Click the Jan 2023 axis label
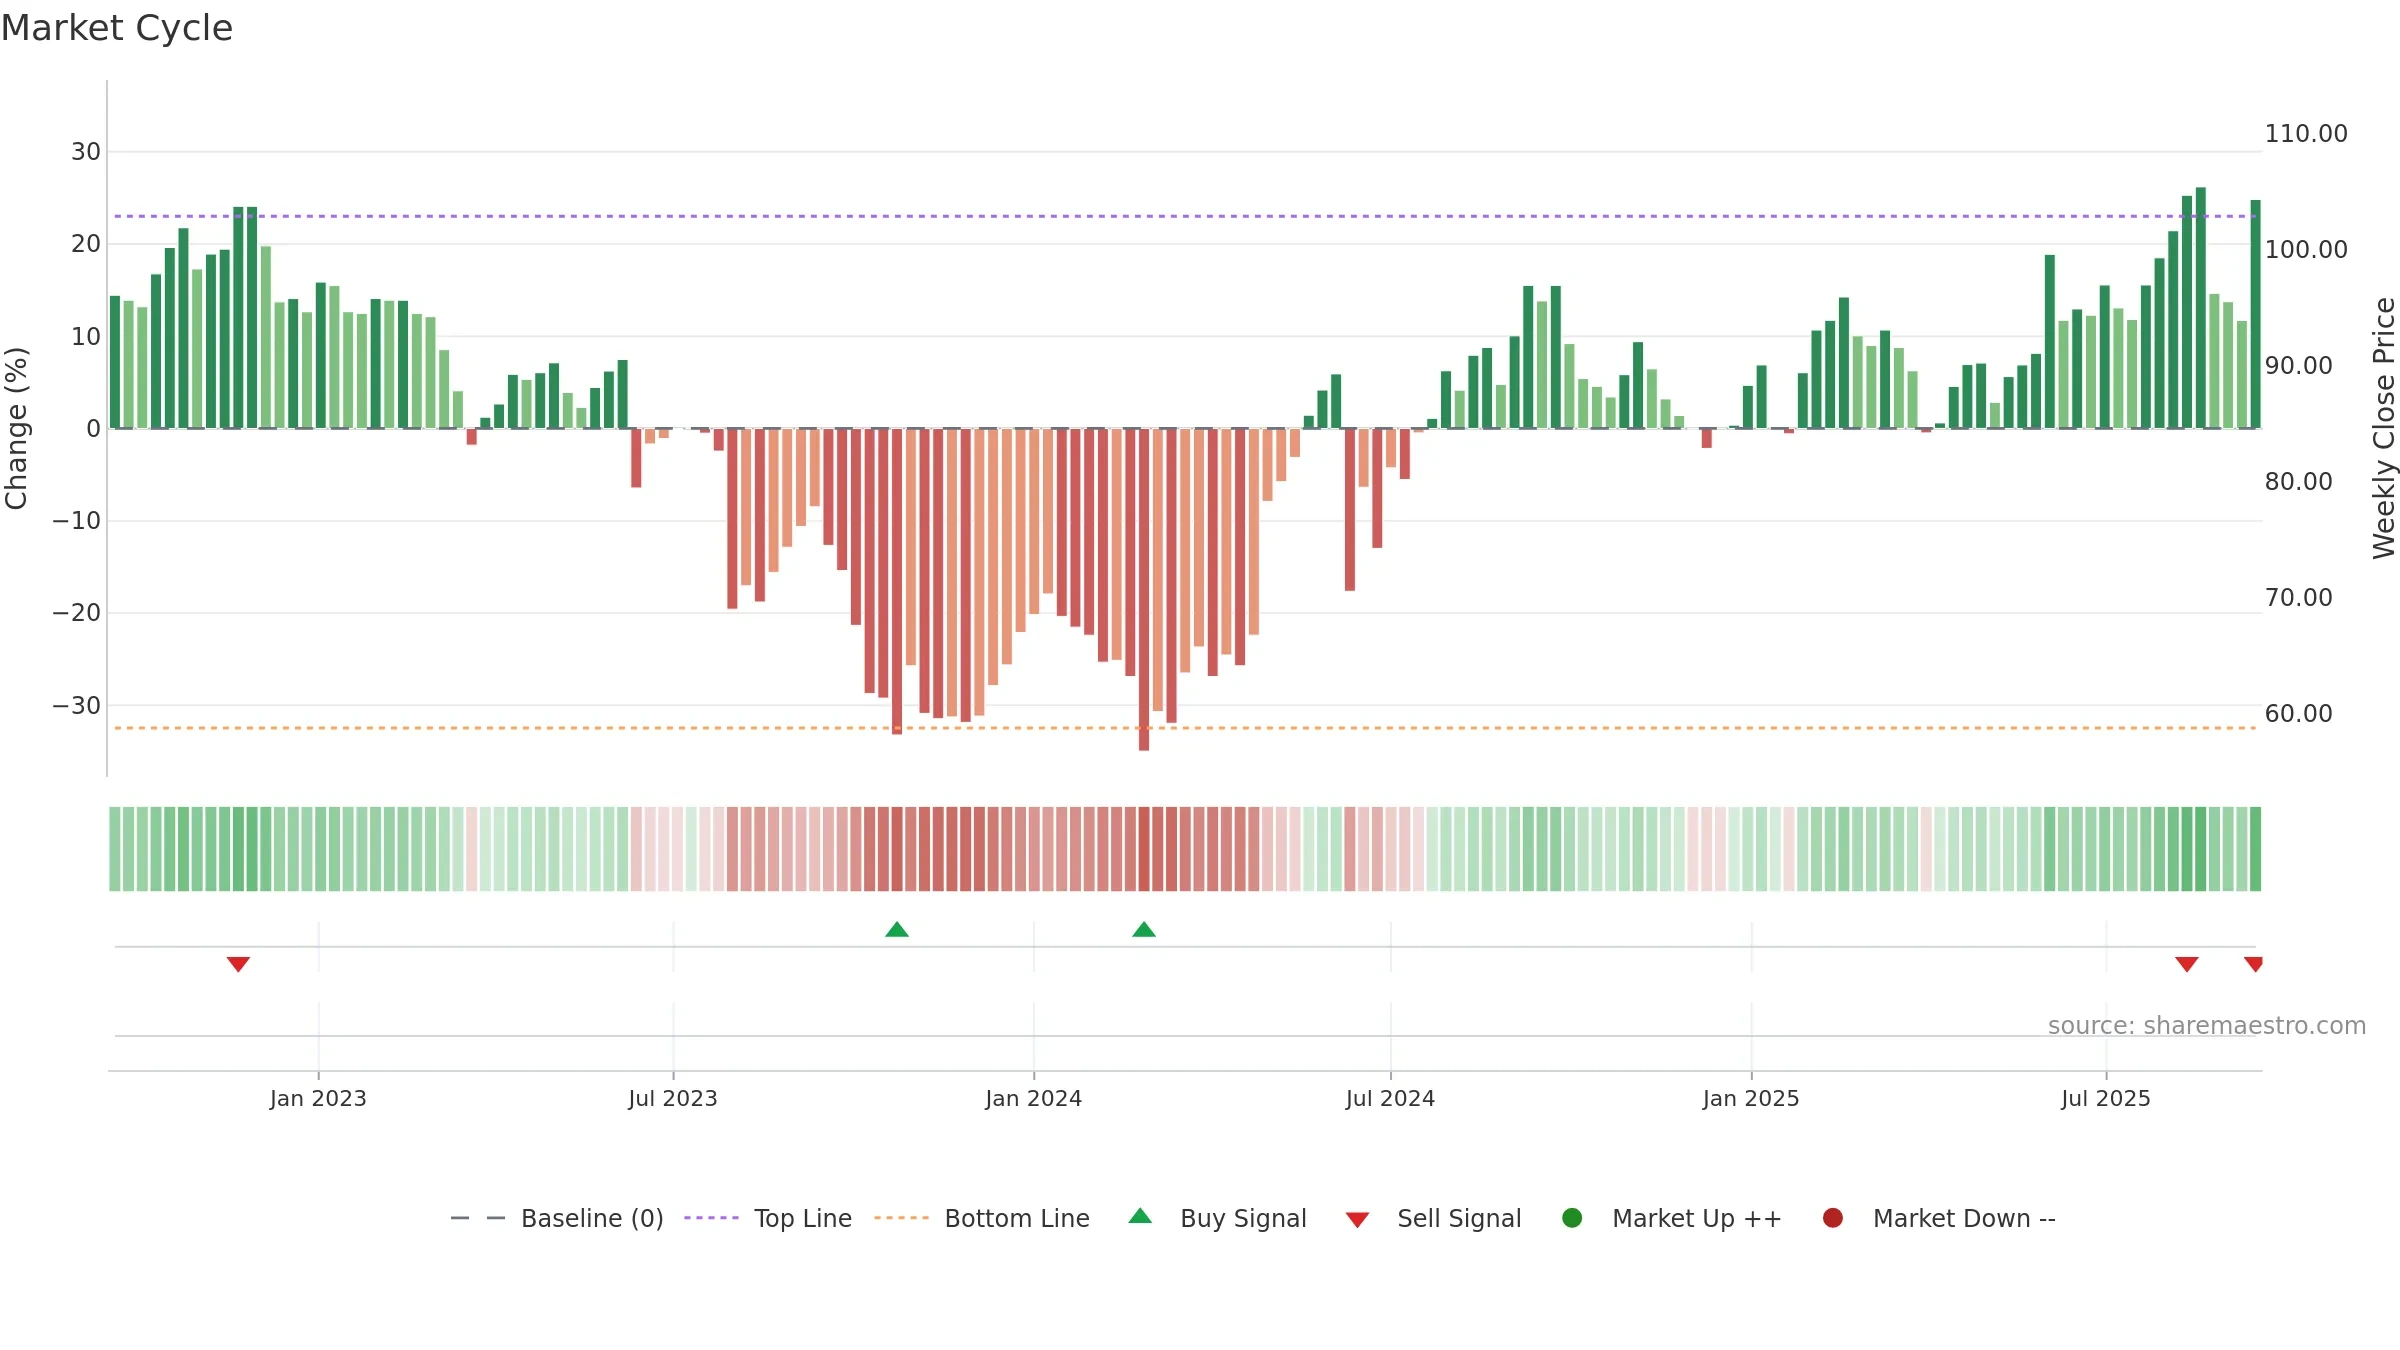Screen dimensions: 2400x1350 tap(318, 1099)
